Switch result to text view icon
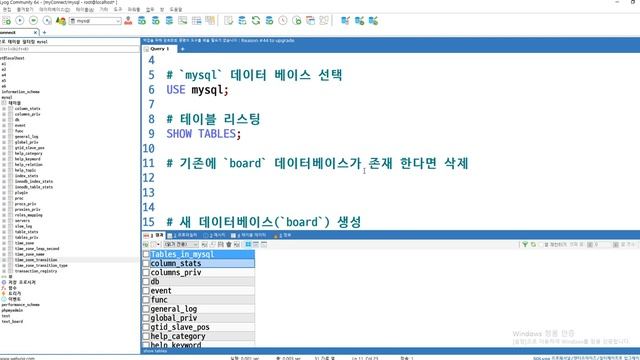640x360 pixels. 264,244
